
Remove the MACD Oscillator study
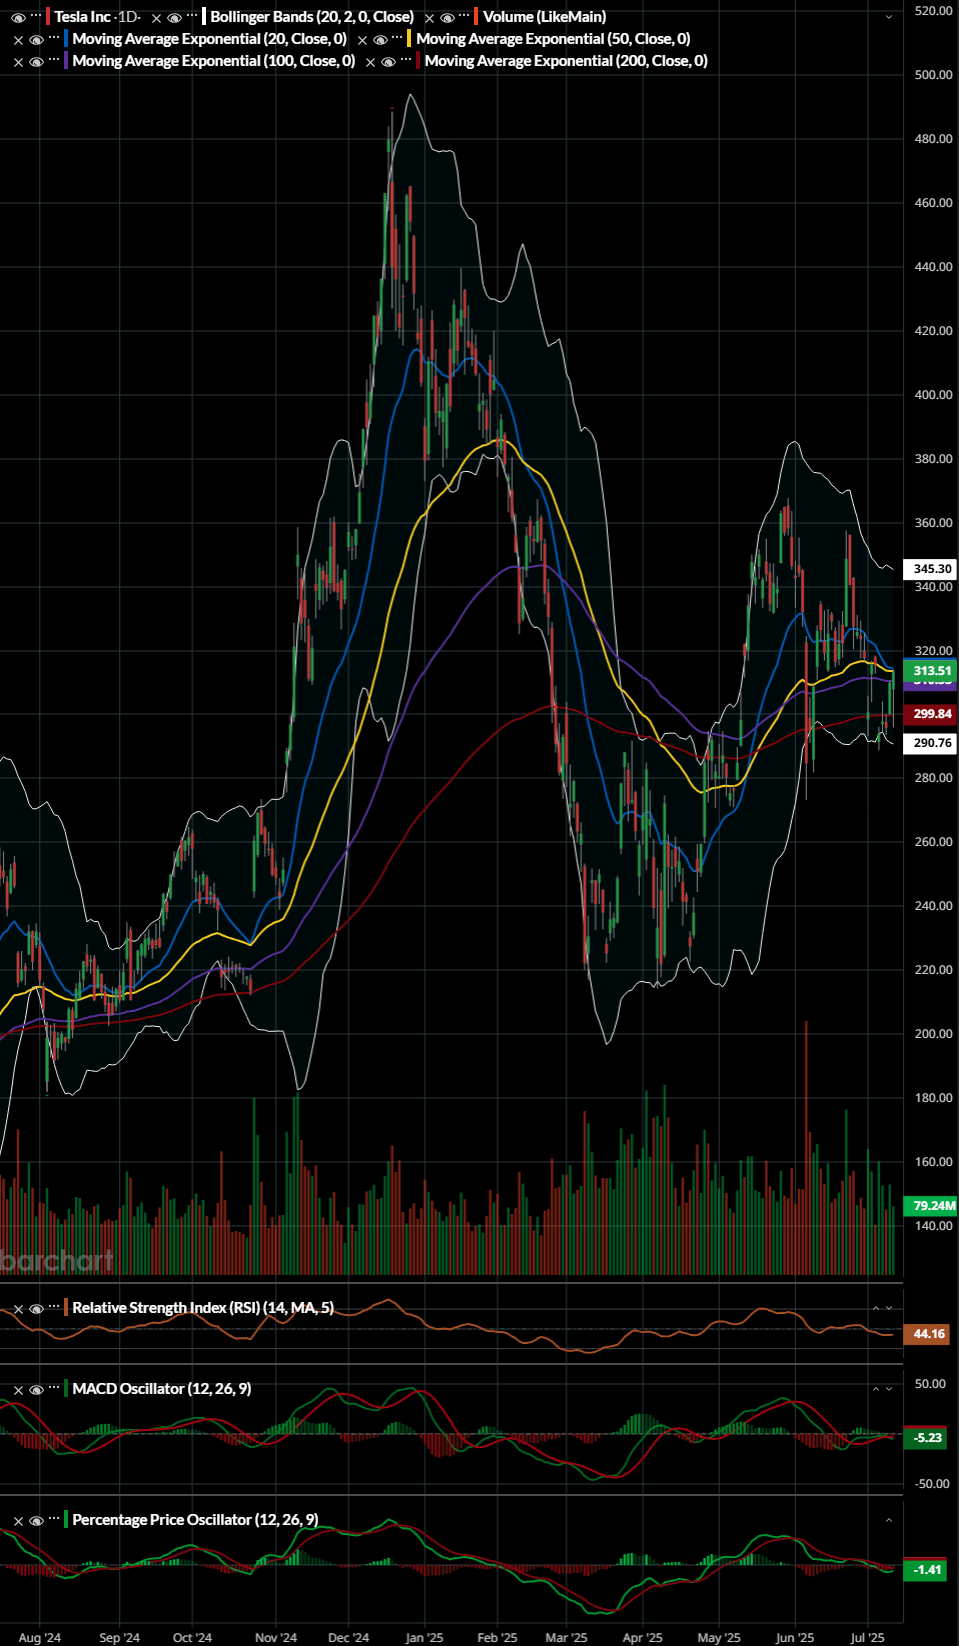pos(18,1389)
